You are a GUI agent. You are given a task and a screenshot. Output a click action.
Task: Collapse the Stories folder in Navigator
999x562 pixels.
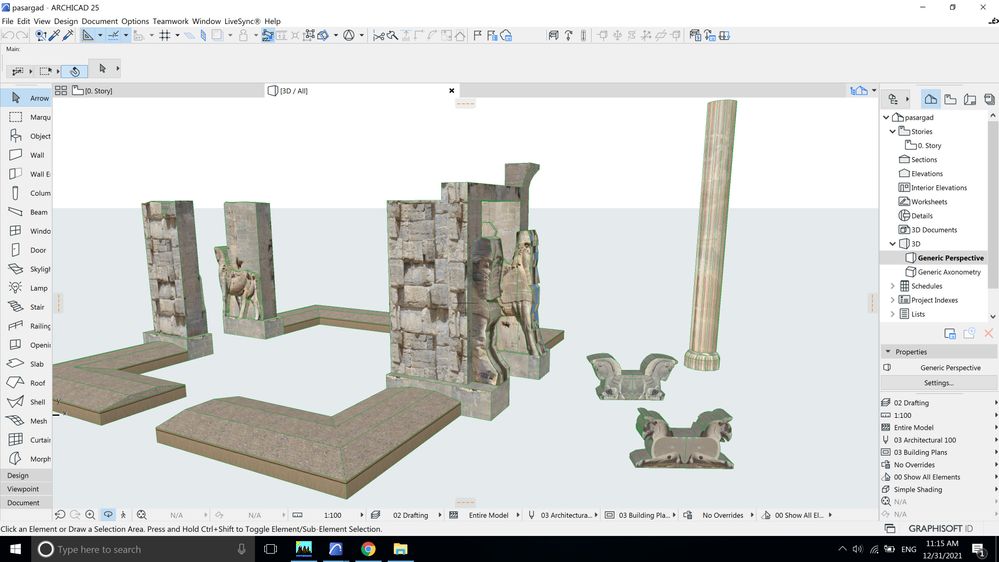pyautogui.click(x=893, y=131)
